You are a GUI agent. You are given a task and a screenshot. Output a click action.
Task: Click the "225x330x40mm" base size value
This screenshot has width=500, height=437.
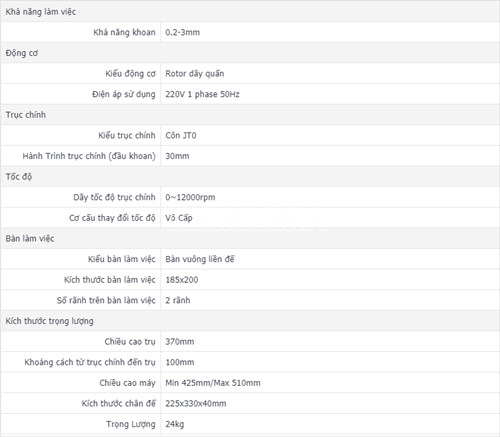[x=196, y=403]
